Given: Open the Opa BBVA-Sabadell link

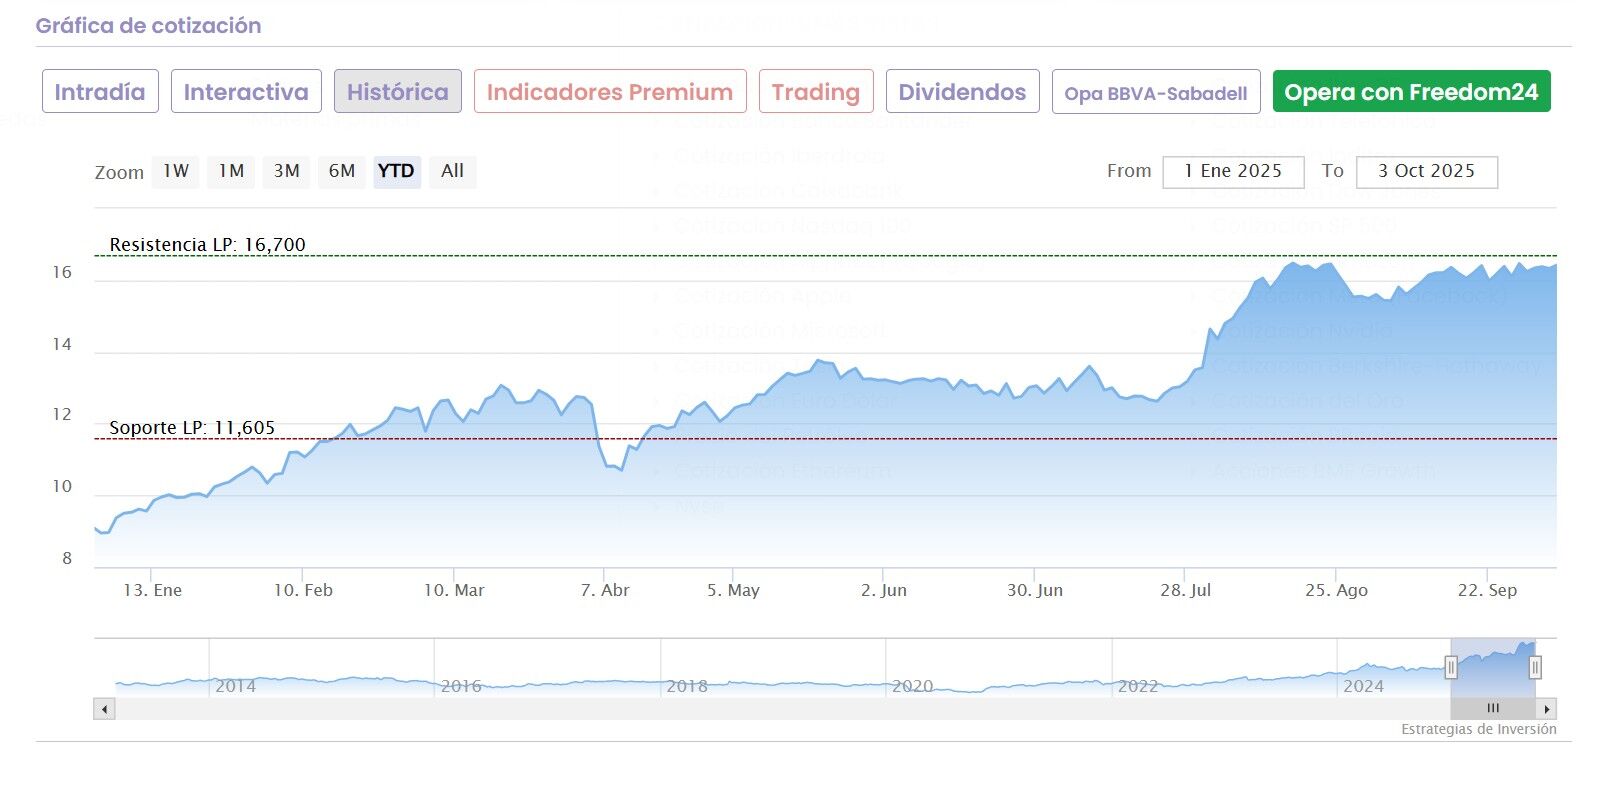Looking at the screenshot, I should 1156,93.
